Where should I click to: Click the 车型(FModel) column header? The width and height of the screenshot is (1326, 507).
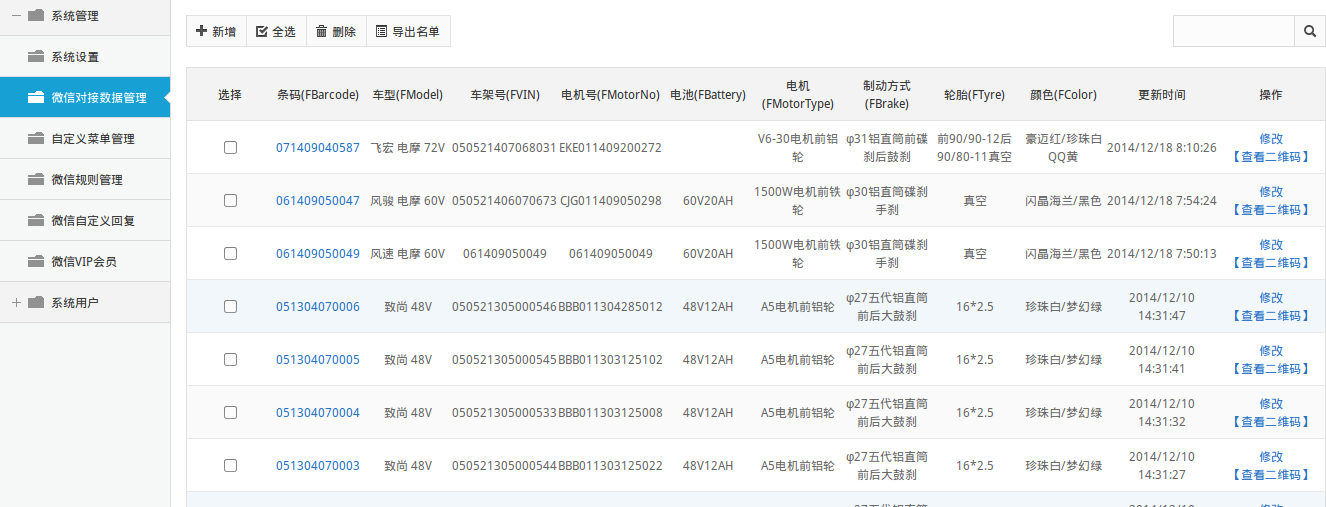(x=408, y=95)
